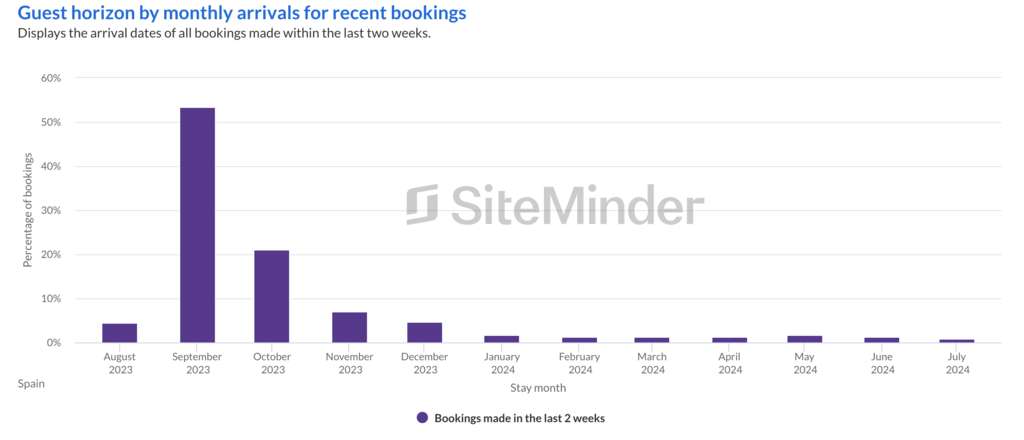The height and width of the screenshot is (440, 1024).
Task: Click the SiteMinder watermark text
Action: (x=577, y=206)
